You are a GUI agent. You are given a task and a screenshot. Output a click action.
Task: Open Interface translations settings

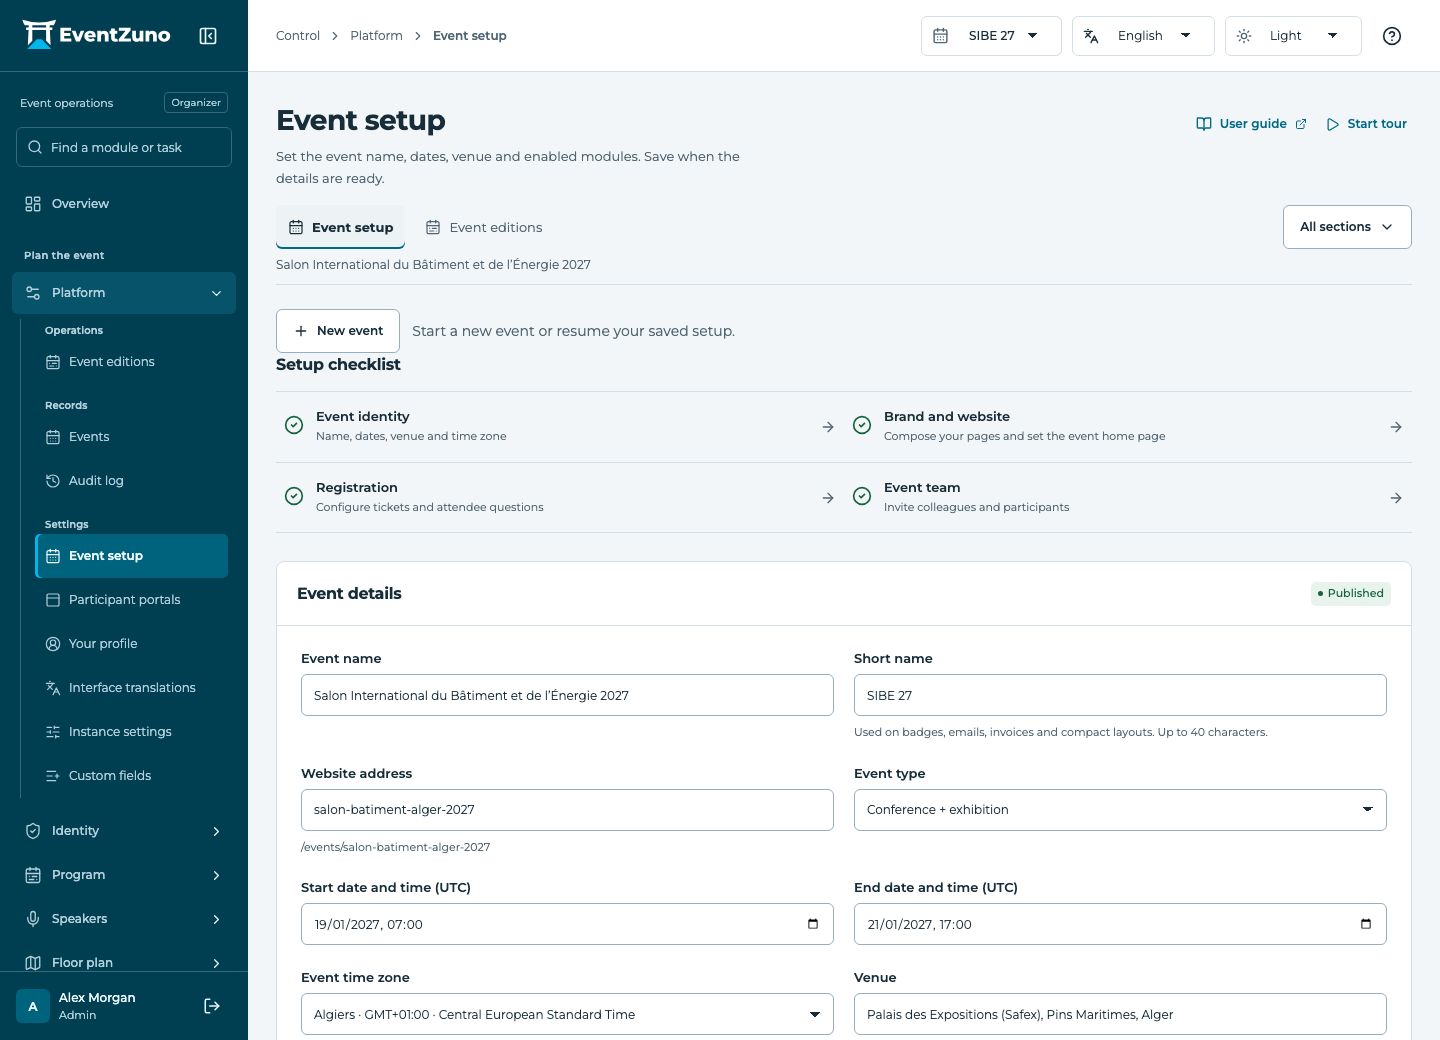click(132, 688)
